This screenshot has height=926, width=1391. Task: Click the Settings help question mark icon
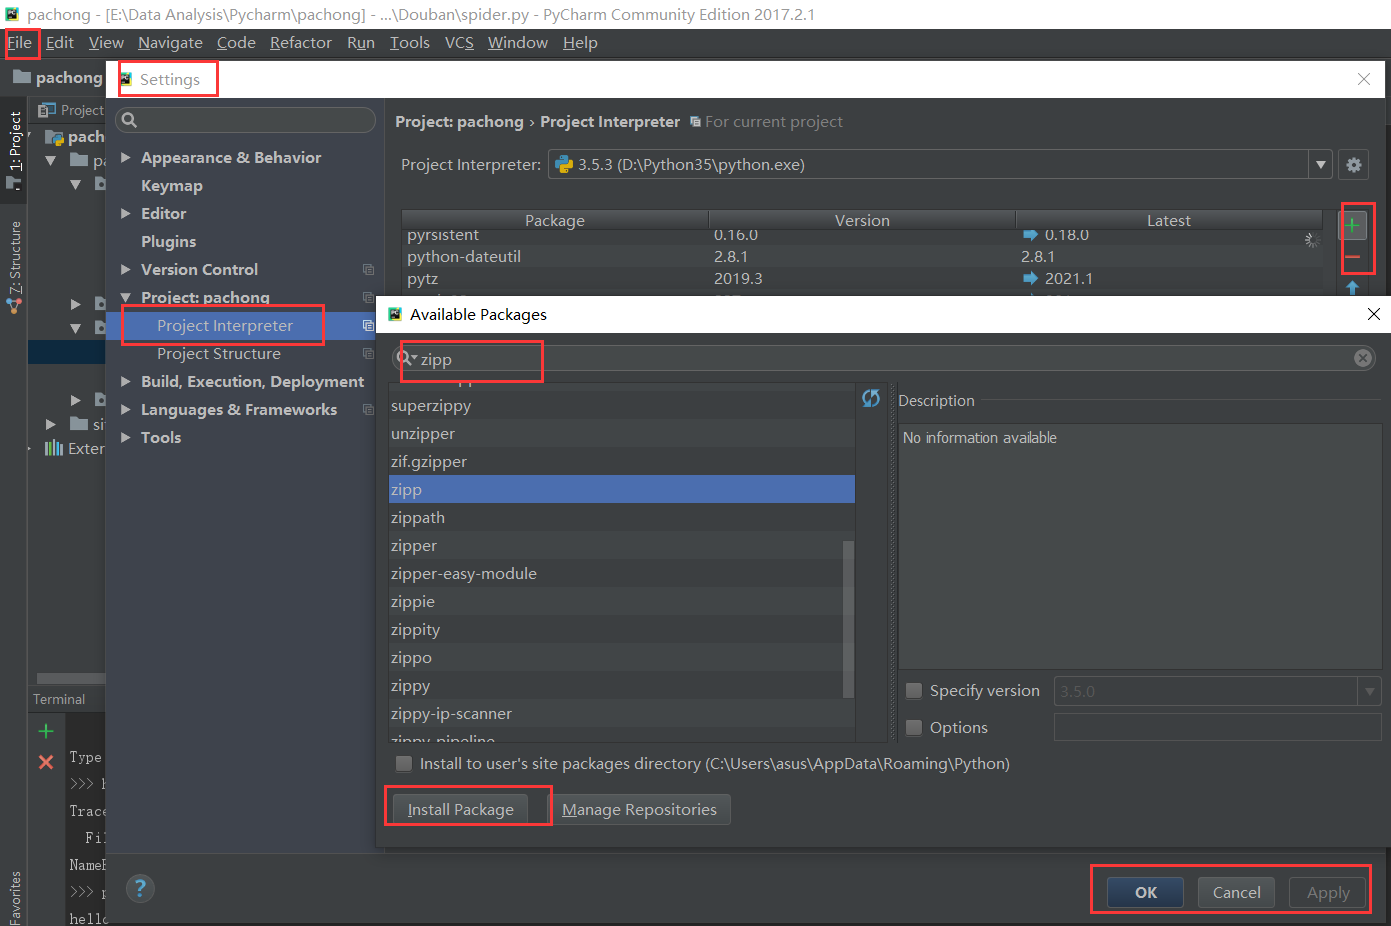(x=140, y=888)
